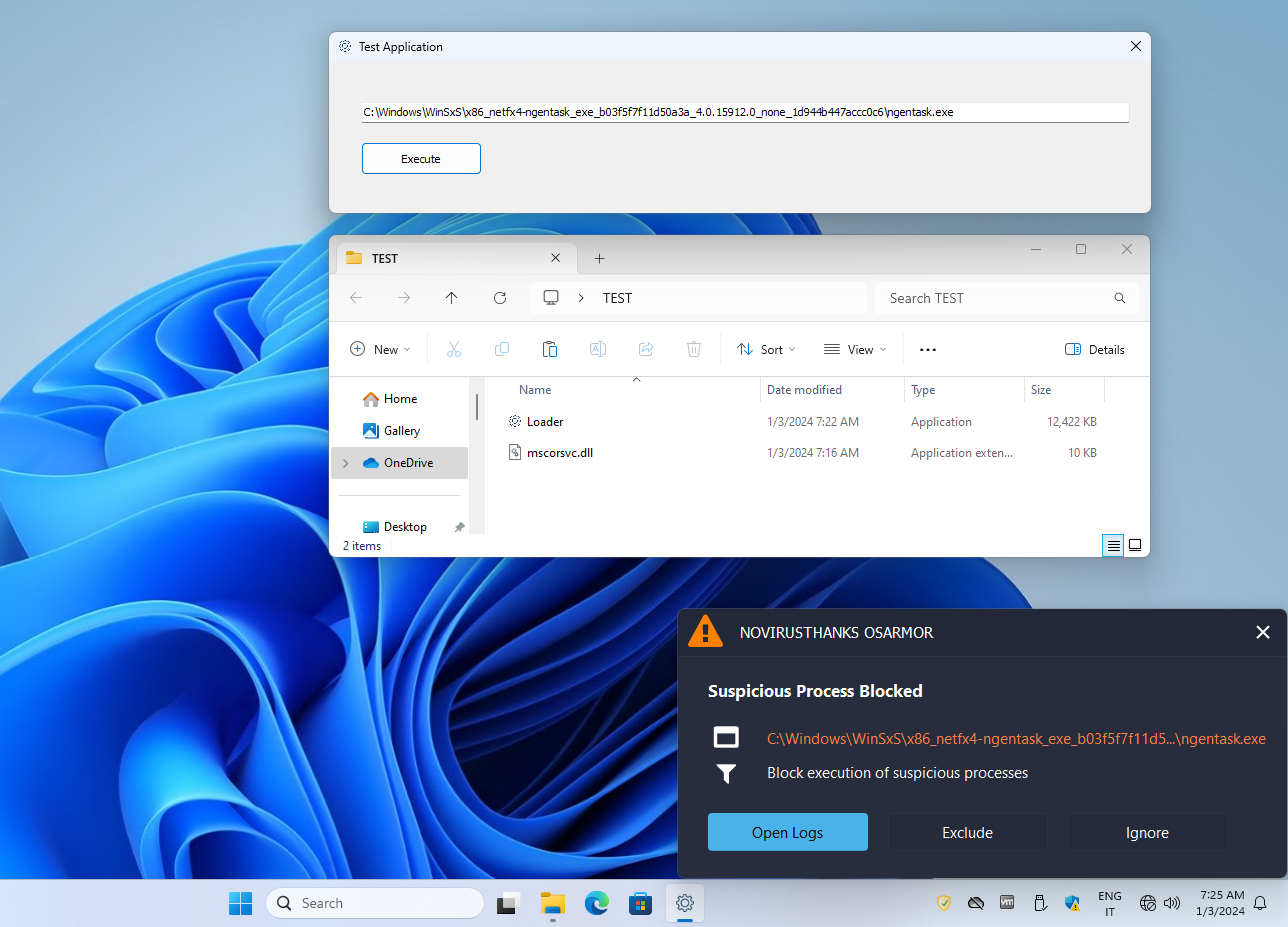The image size is (1288, 927).
Task: Open the View dropdown menu
Action: (854, 349)
